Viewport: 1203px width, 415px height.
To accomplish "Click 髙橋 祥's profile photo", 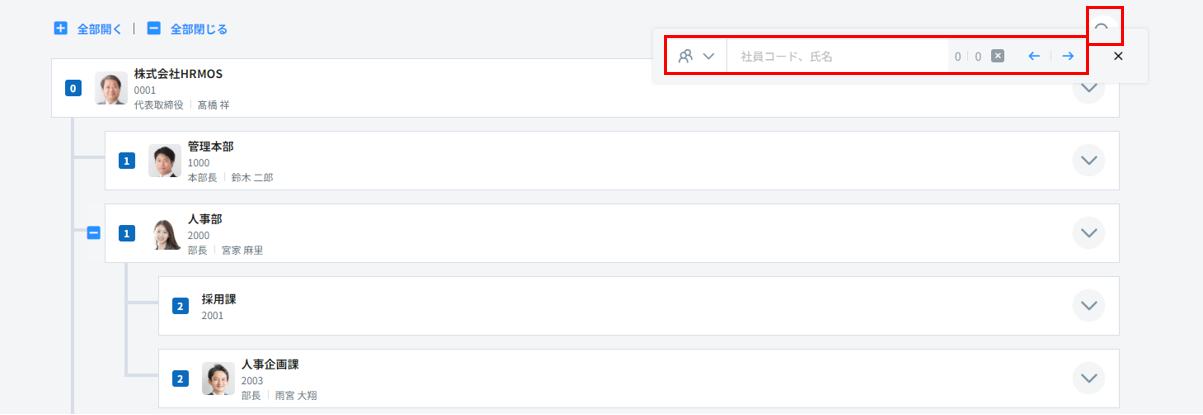I will (111, 89).
